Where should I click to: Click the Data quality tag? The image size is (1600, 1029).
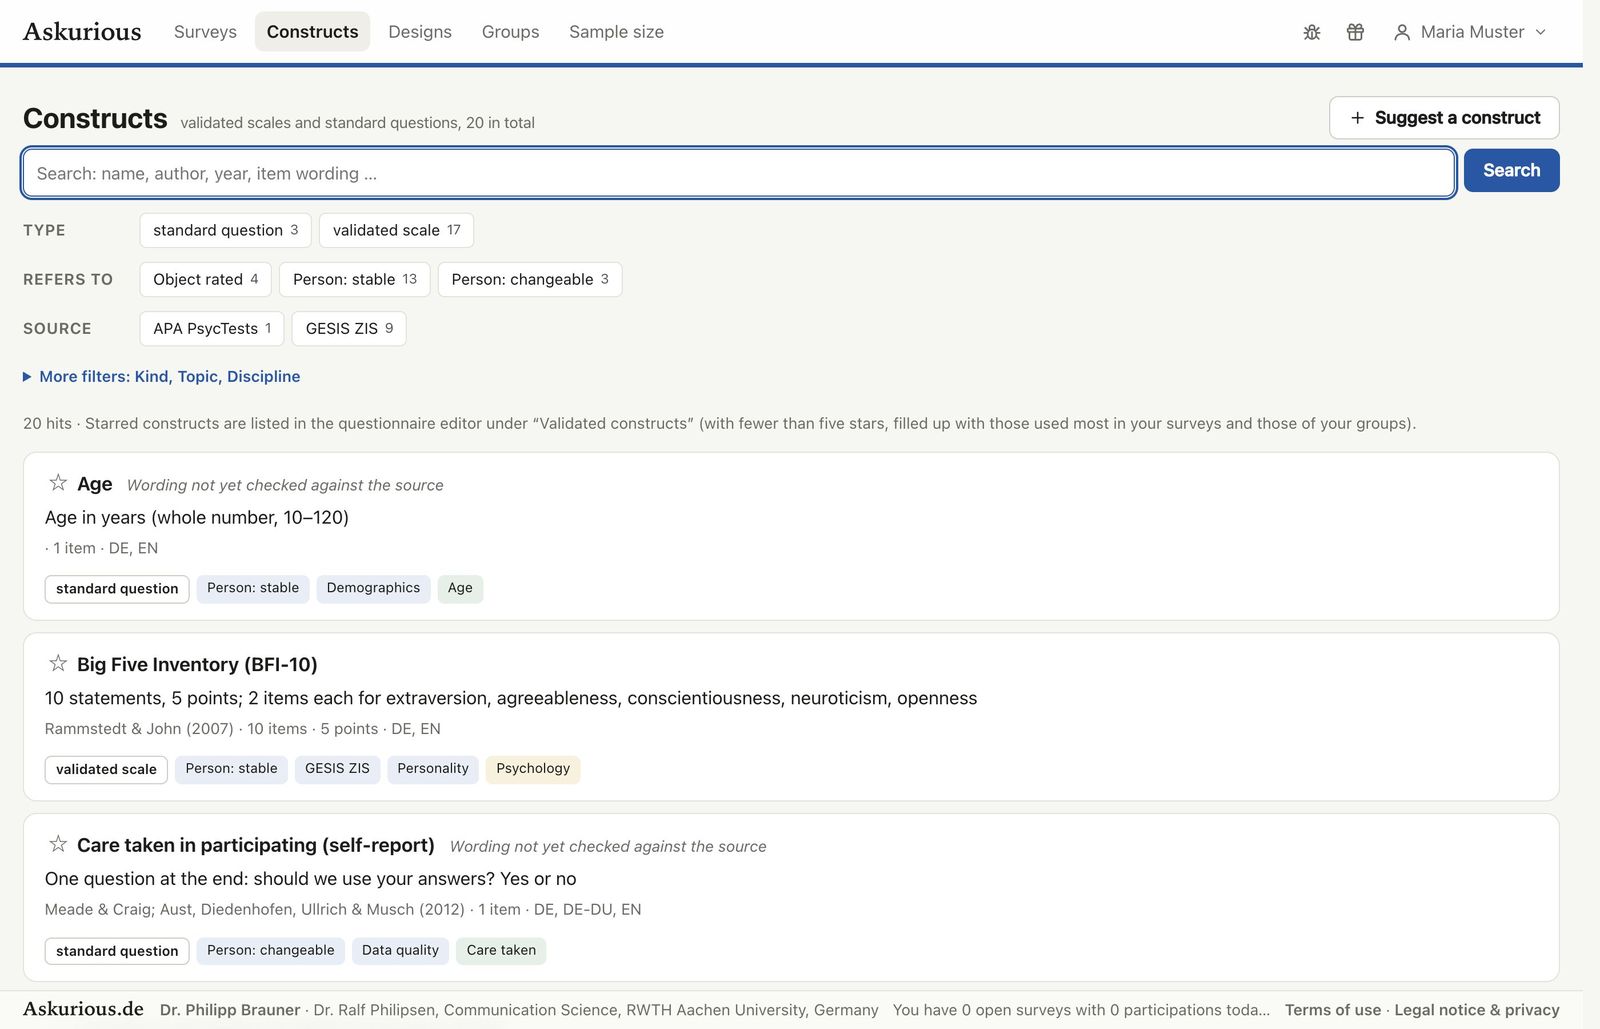[400, 950]
